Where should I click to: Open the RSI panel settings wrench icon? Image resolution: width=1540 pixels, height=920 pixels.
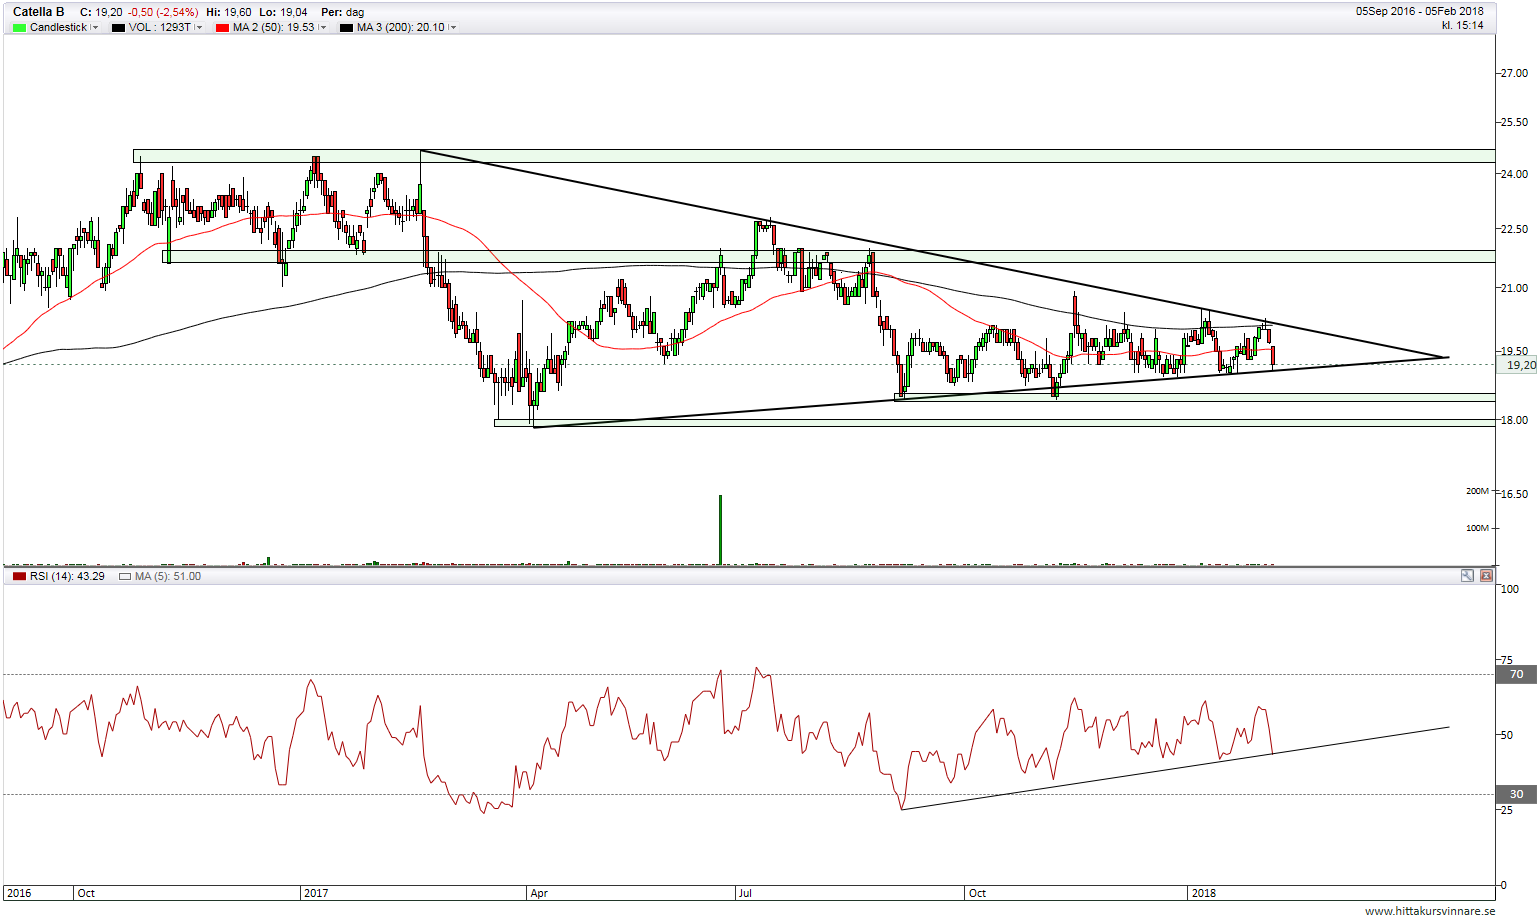[1467, 576]
